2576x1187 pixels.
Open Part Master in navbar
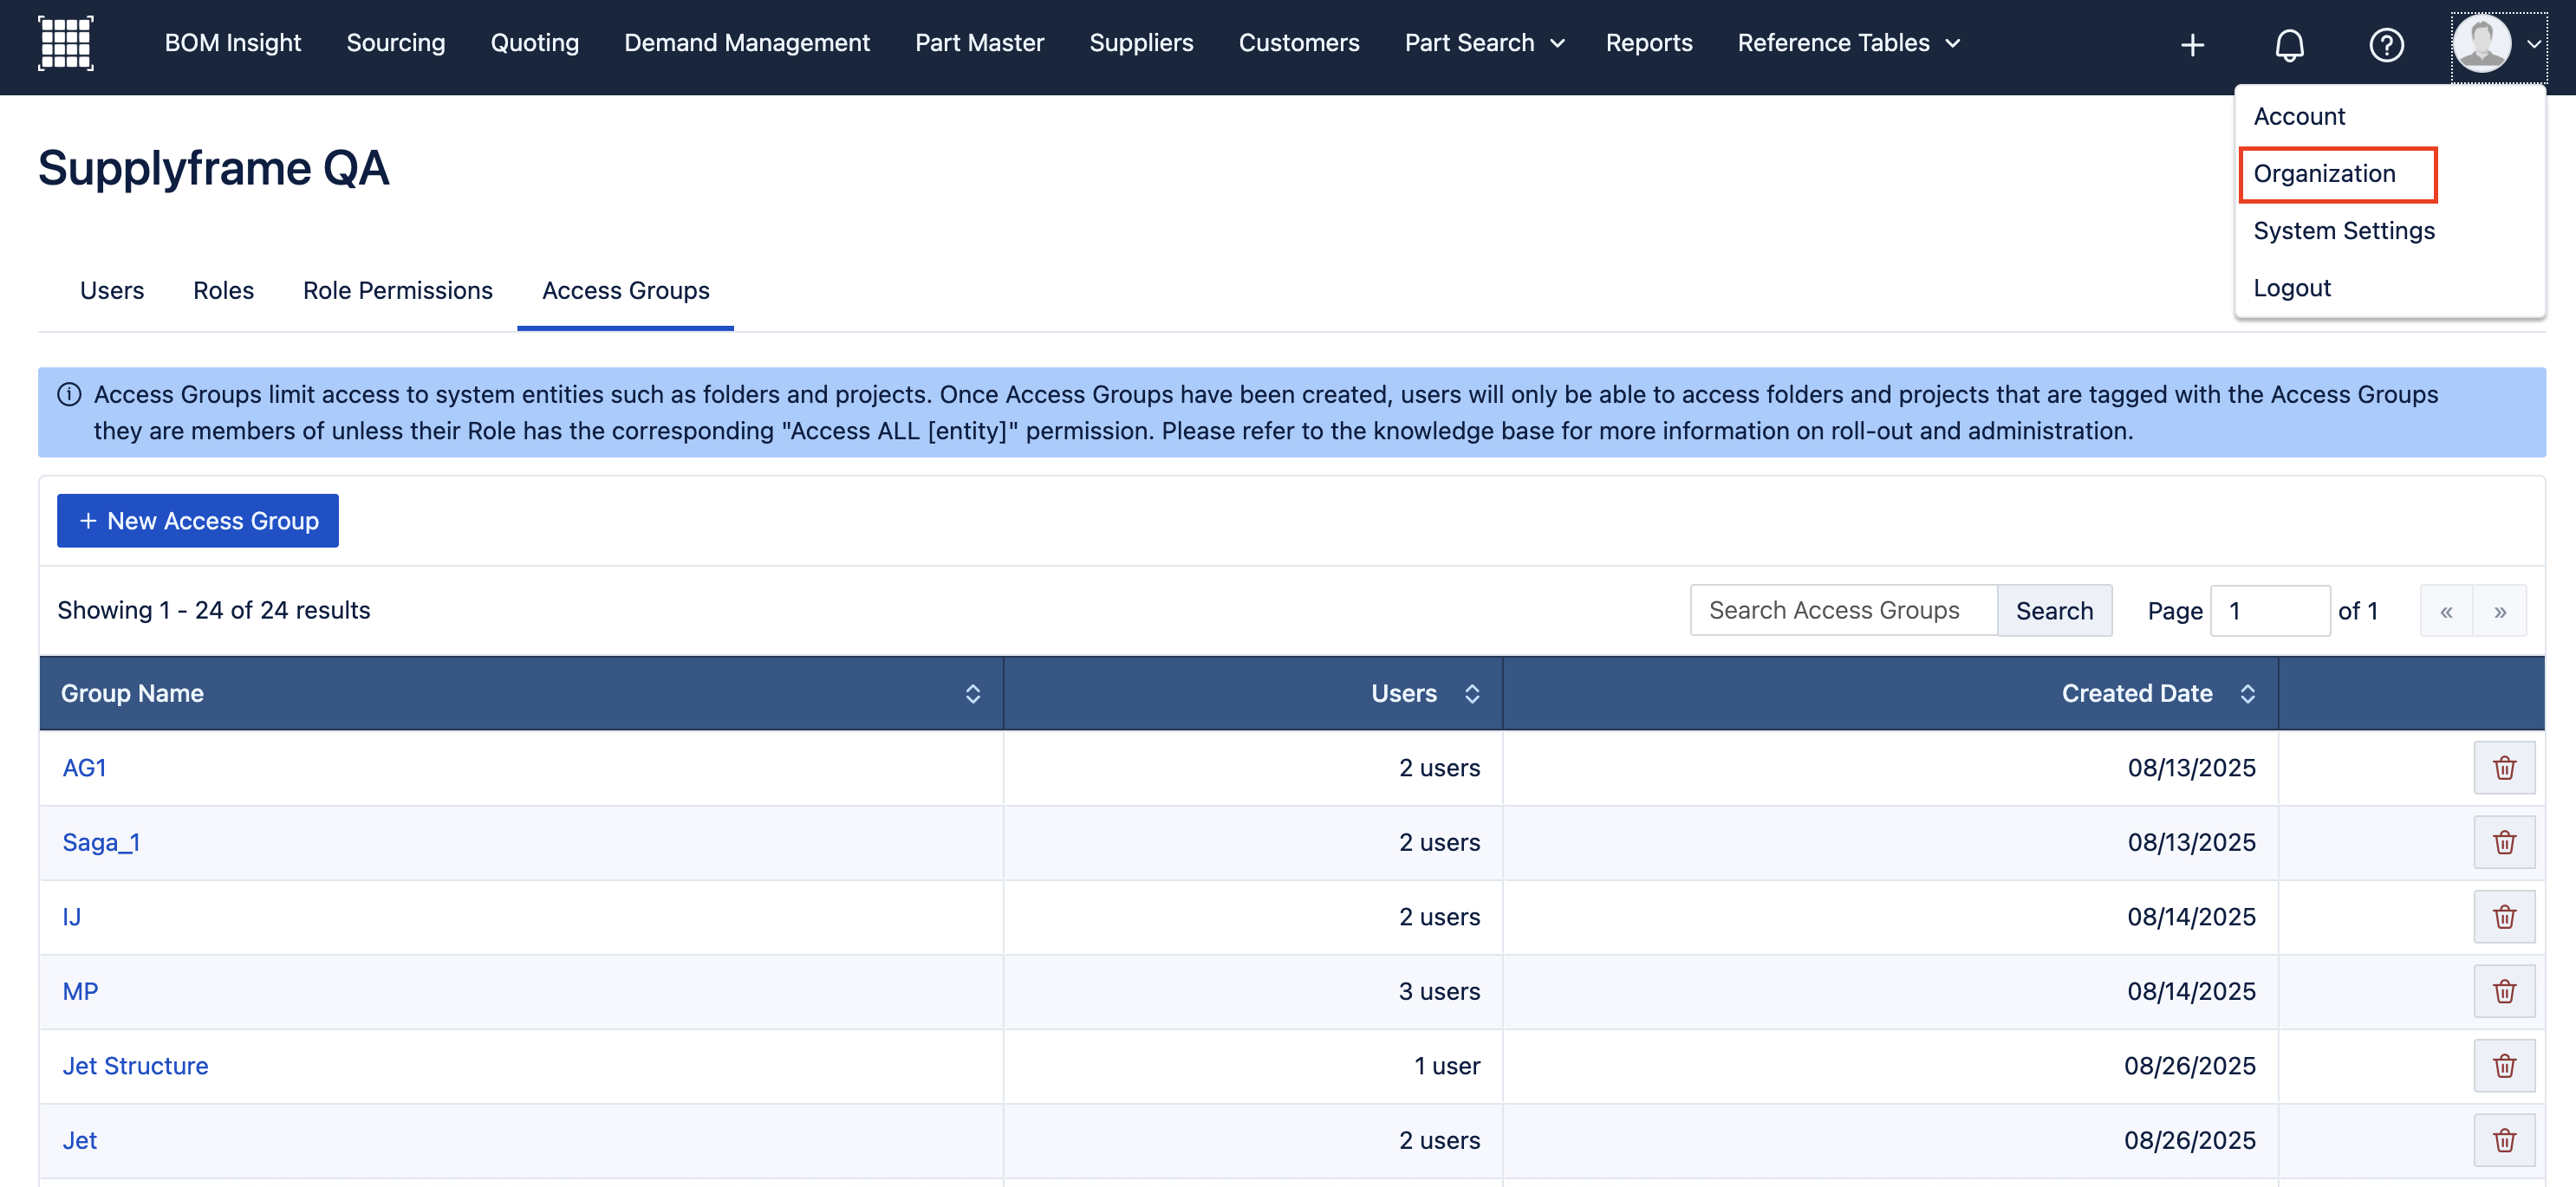(979, 43)
